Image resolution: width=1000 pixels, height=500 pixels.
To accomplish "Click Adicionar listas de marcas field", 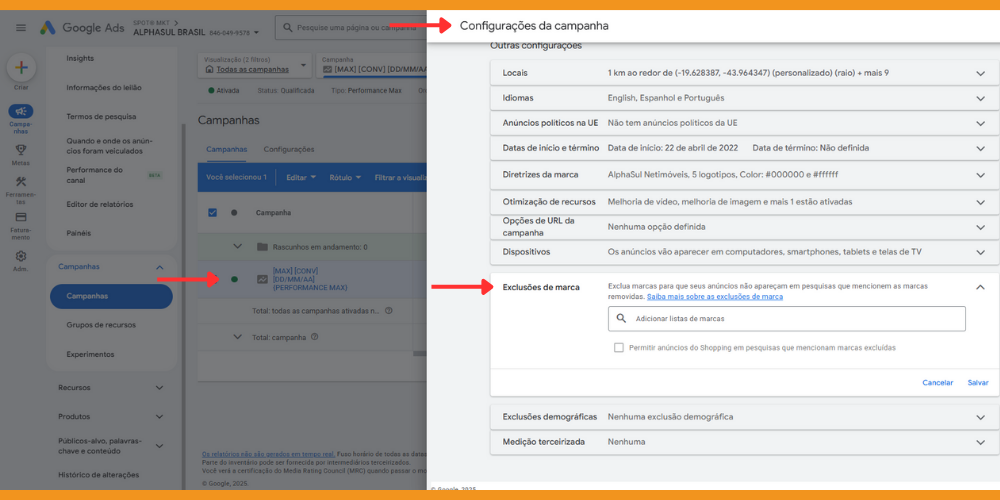I will pos(786,318).
